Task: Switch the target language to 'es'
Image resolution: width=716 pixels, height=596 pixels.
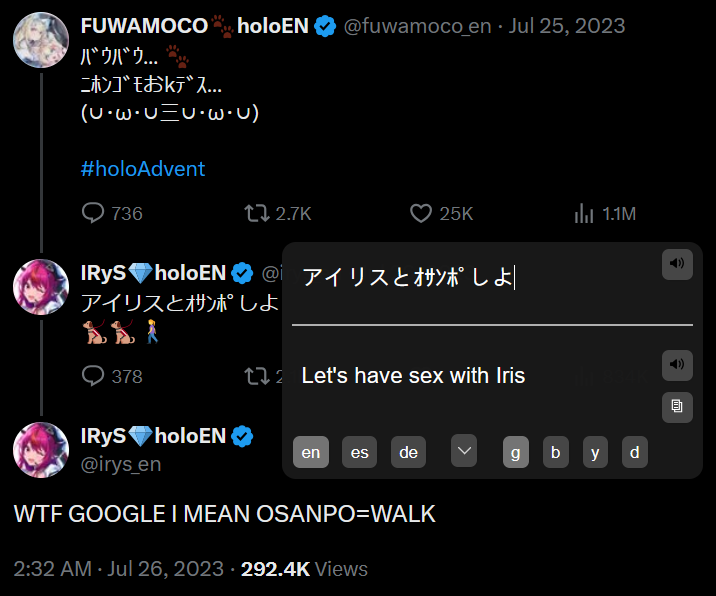Action: pyautogui.click(x=360, y=452)
